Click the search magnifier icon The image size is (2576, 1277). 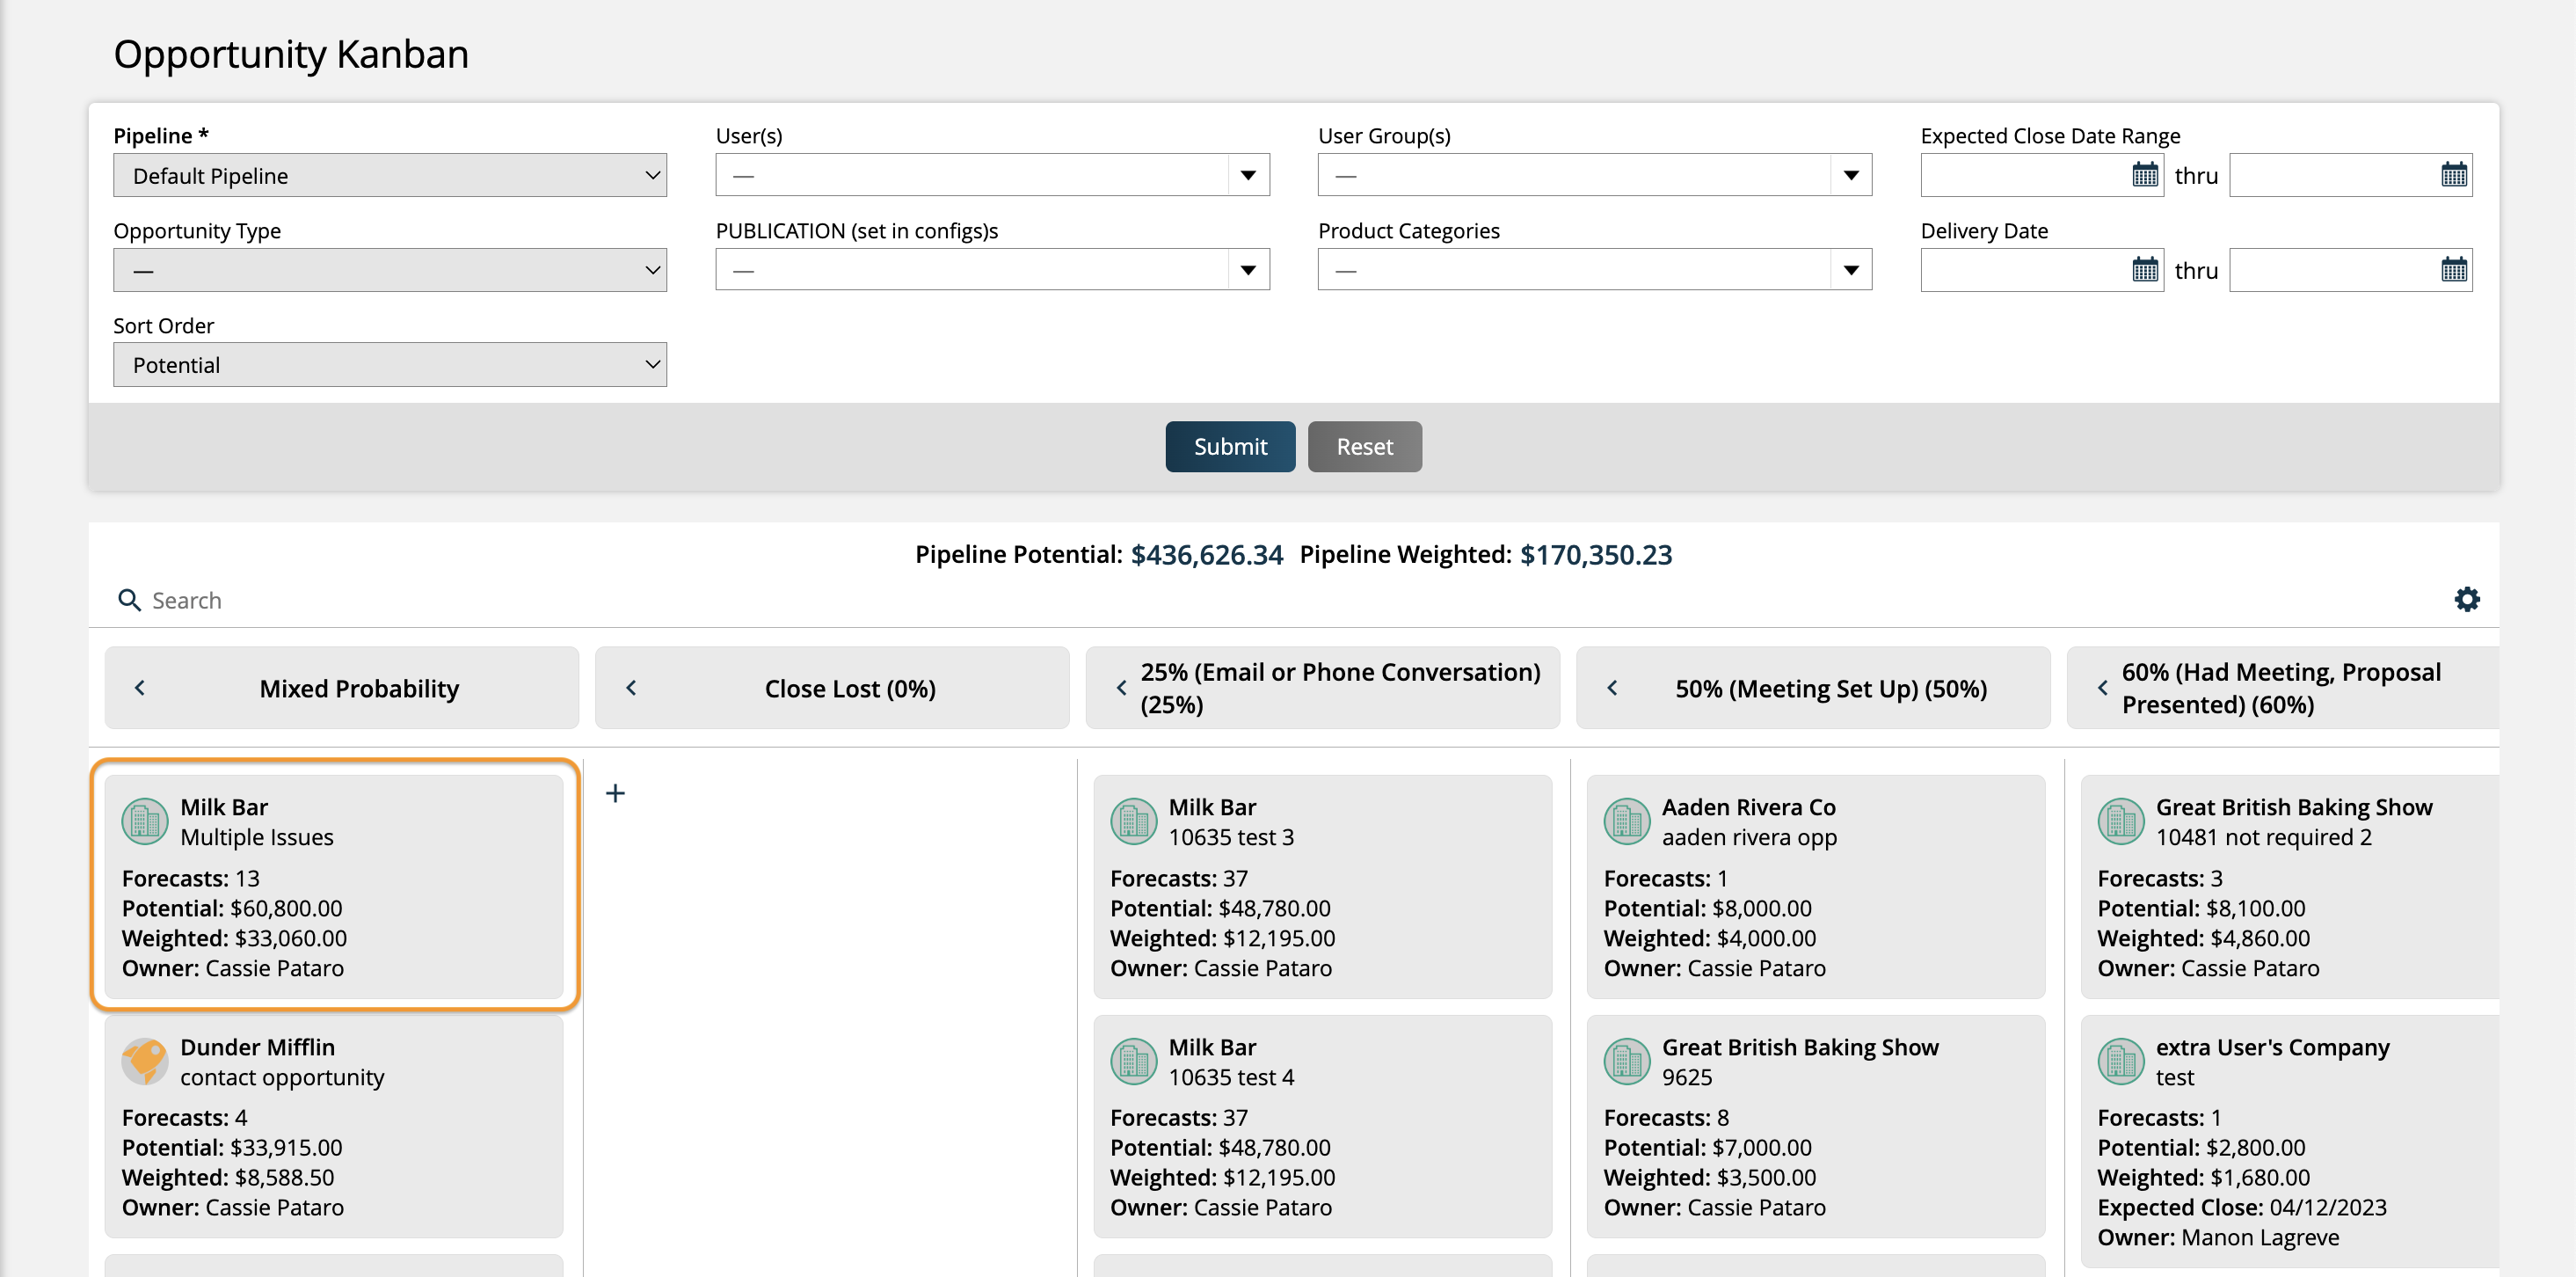click(129, 600)
